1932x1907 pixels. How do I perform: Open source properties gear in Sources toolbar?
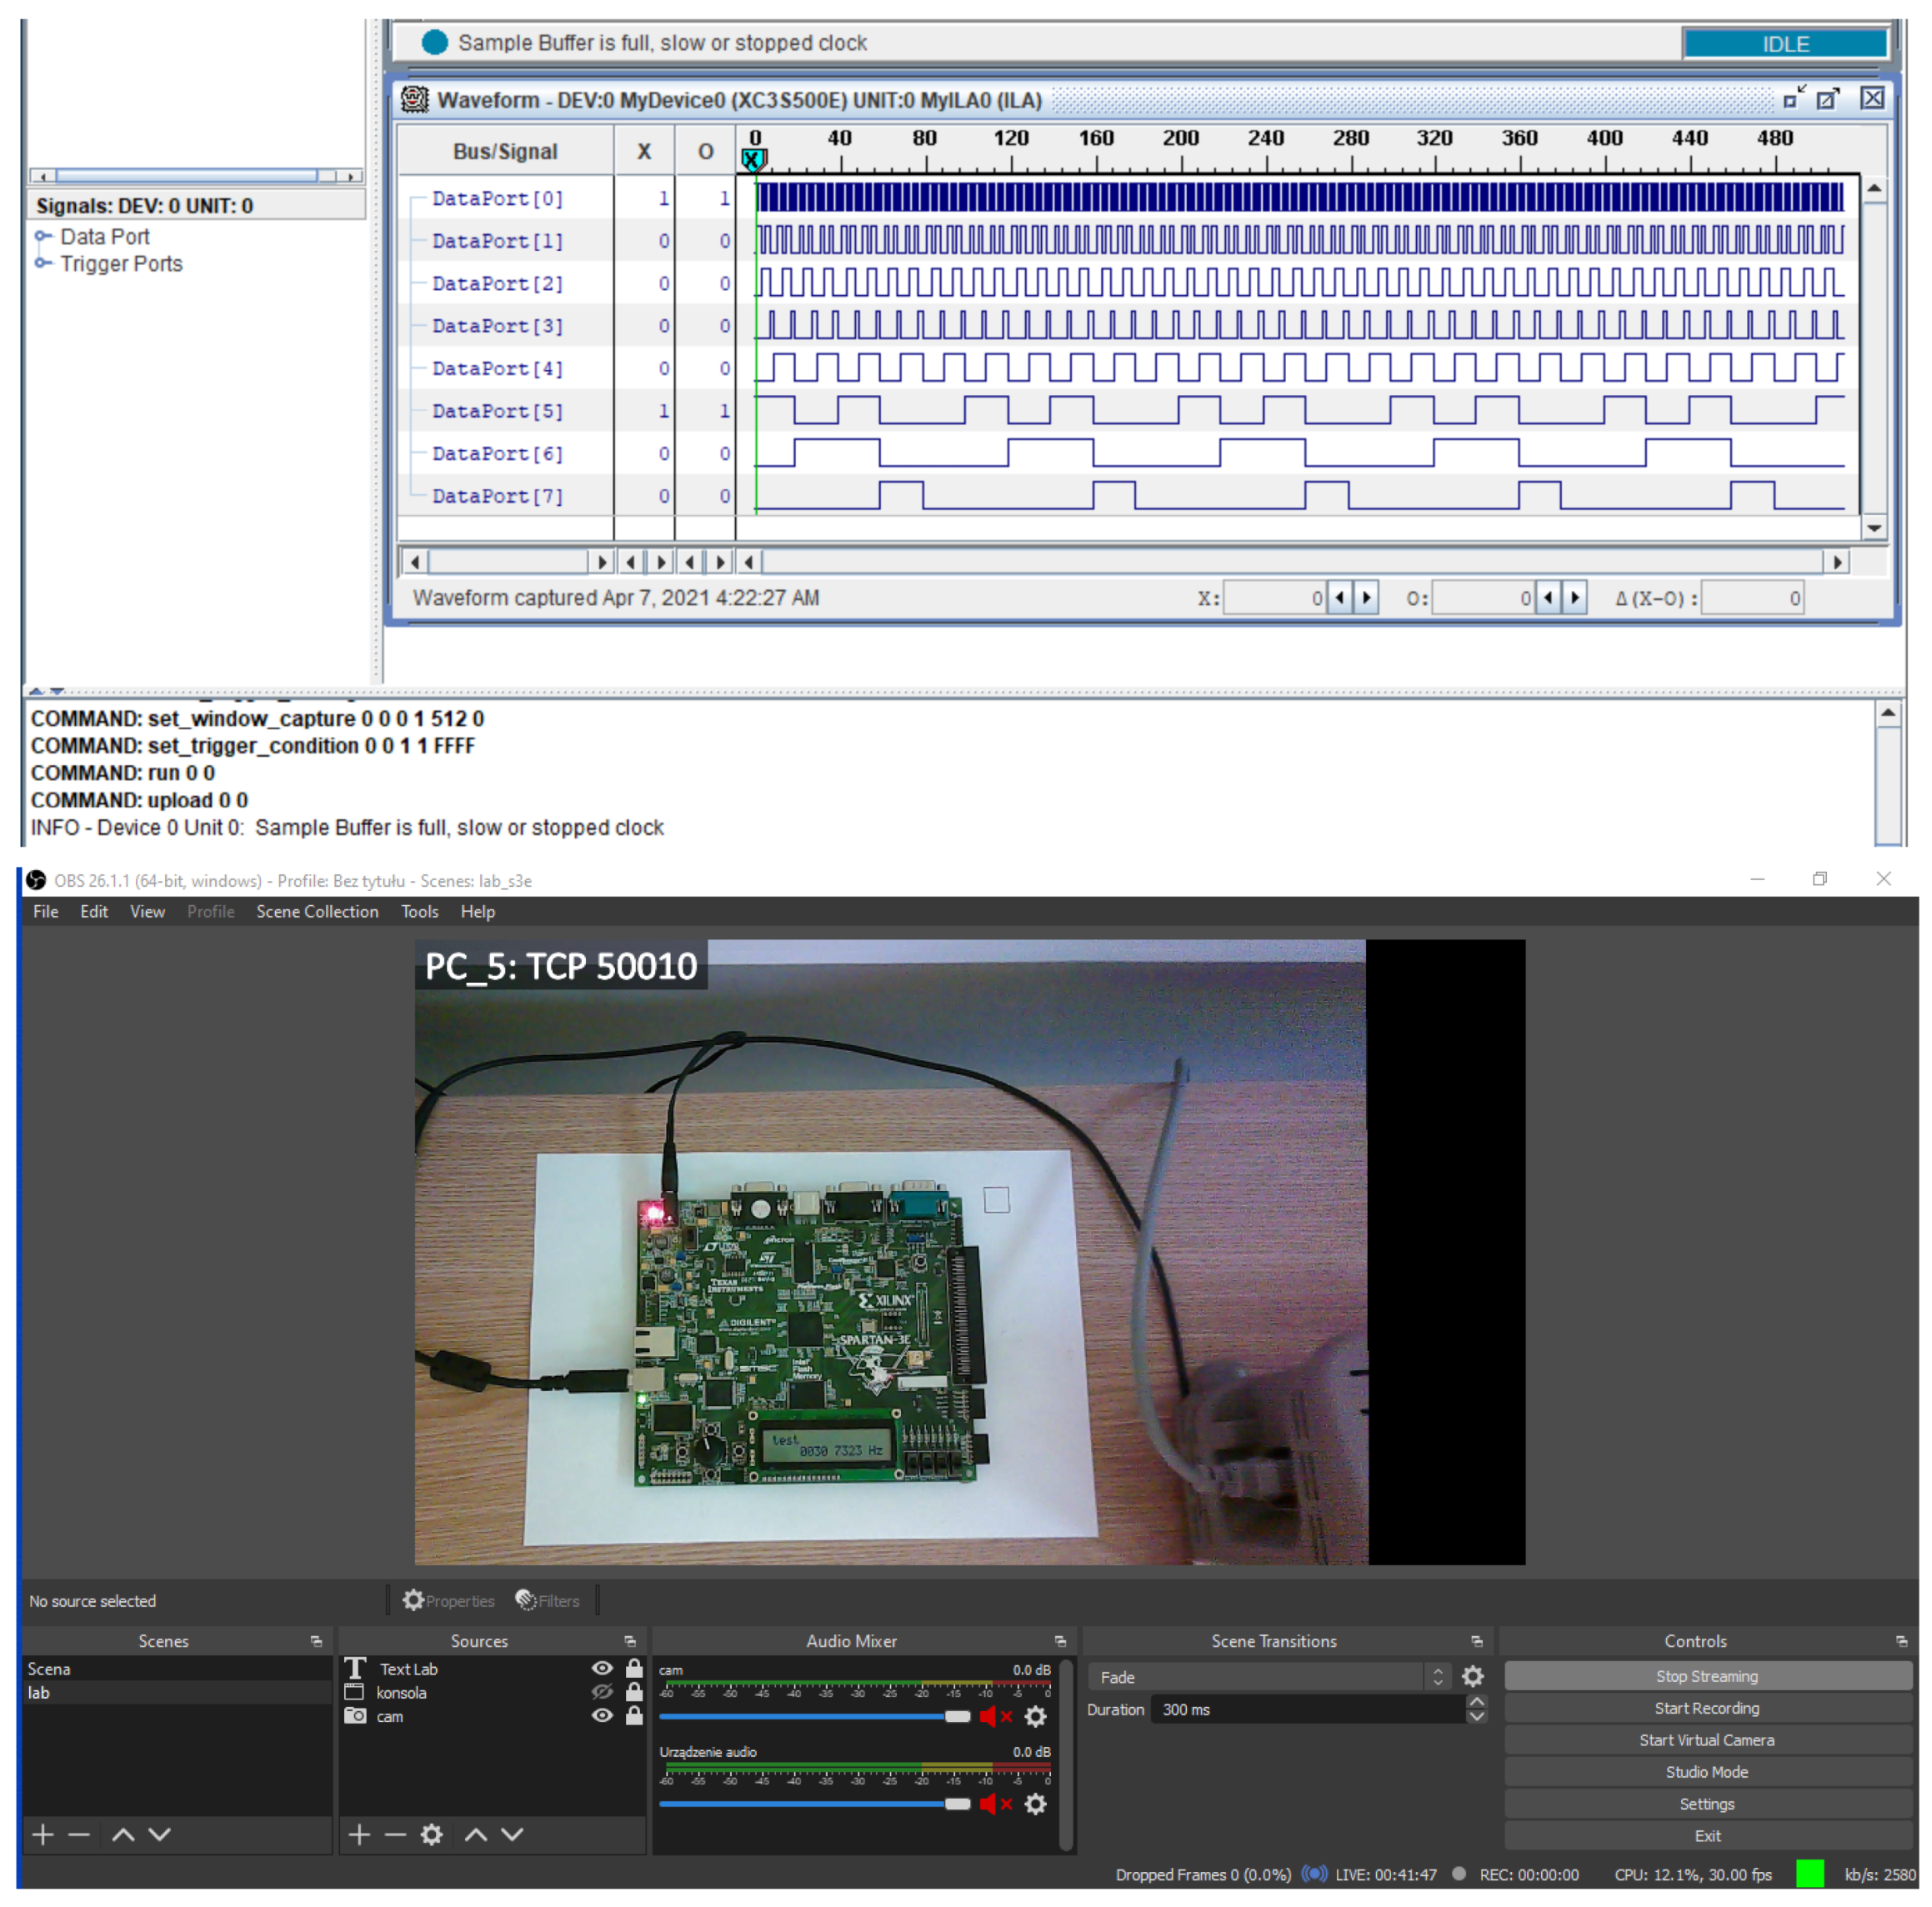tap(431, 1834)
